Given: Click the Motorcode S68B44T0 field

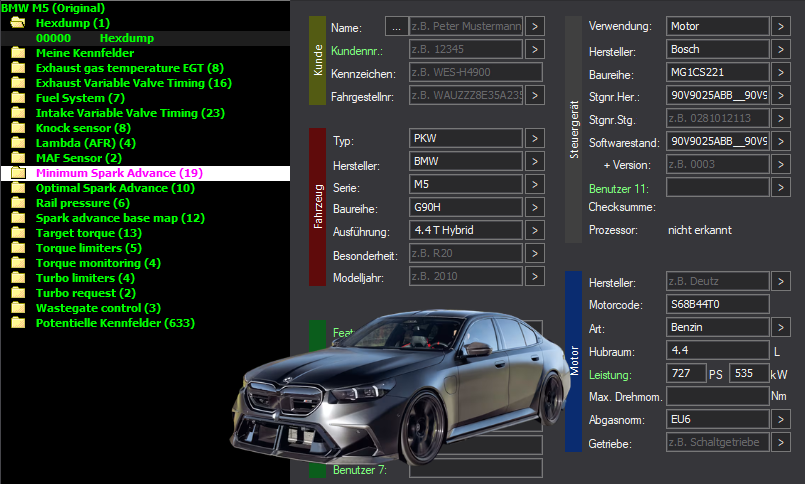Looking at the screenshot, I should pos(718,304).
